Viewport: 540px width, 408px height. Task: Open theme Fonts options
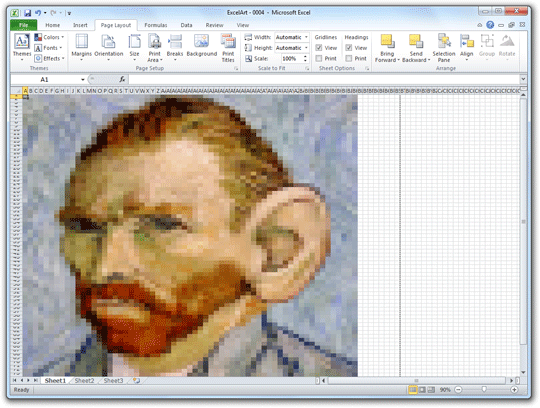coord(48,48)
